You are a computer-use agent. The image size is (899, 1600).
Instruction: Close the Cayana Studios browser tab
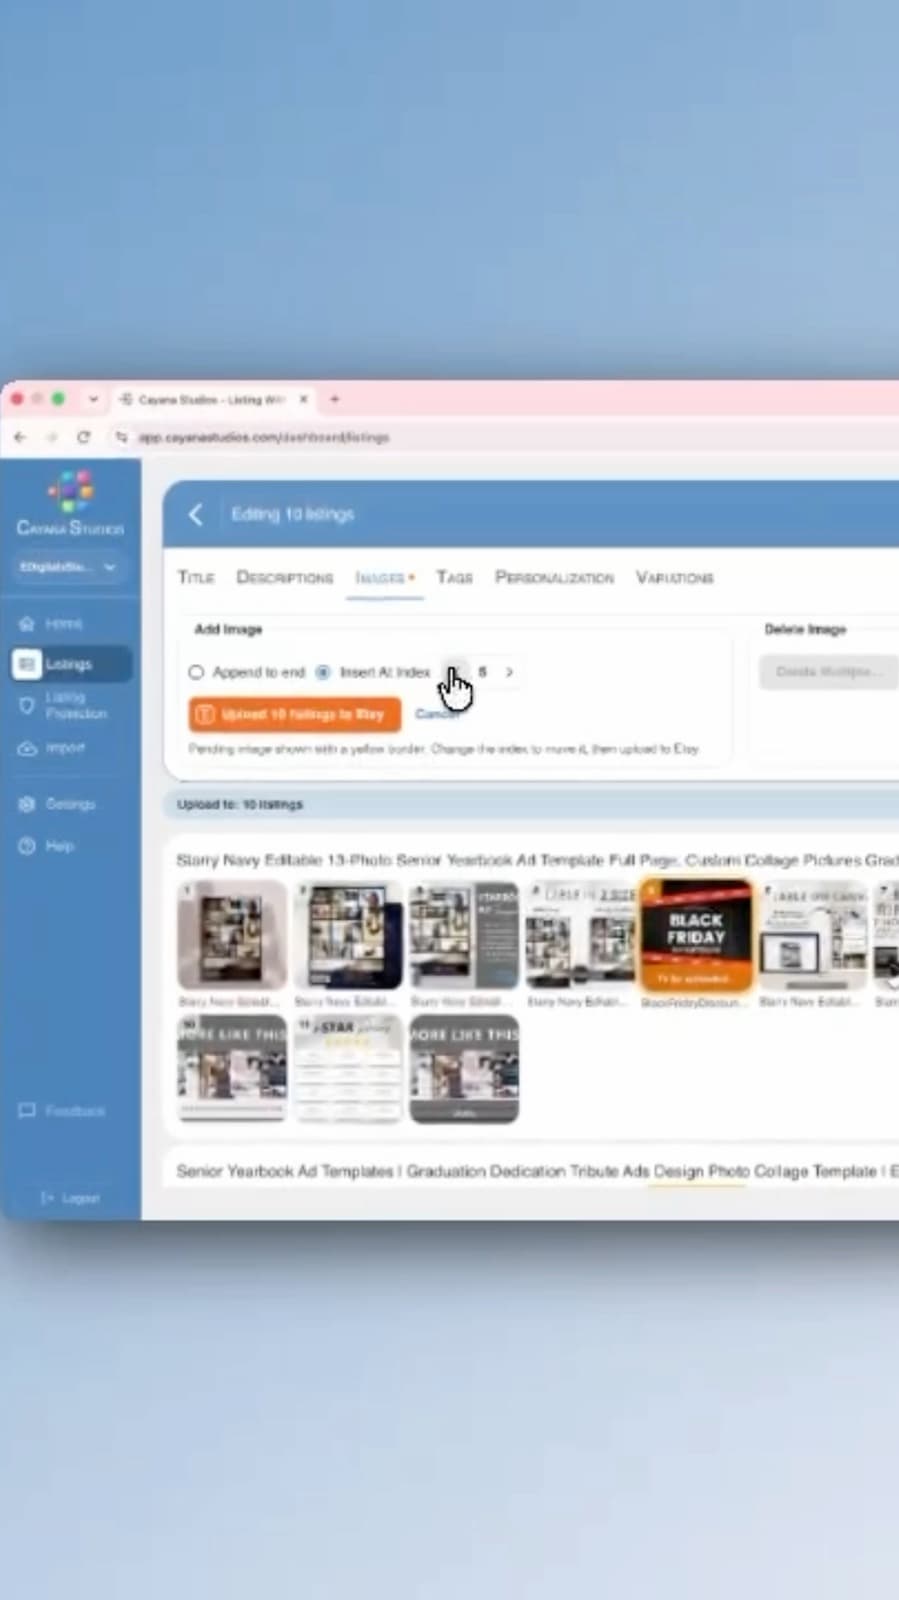pos(303,399)
